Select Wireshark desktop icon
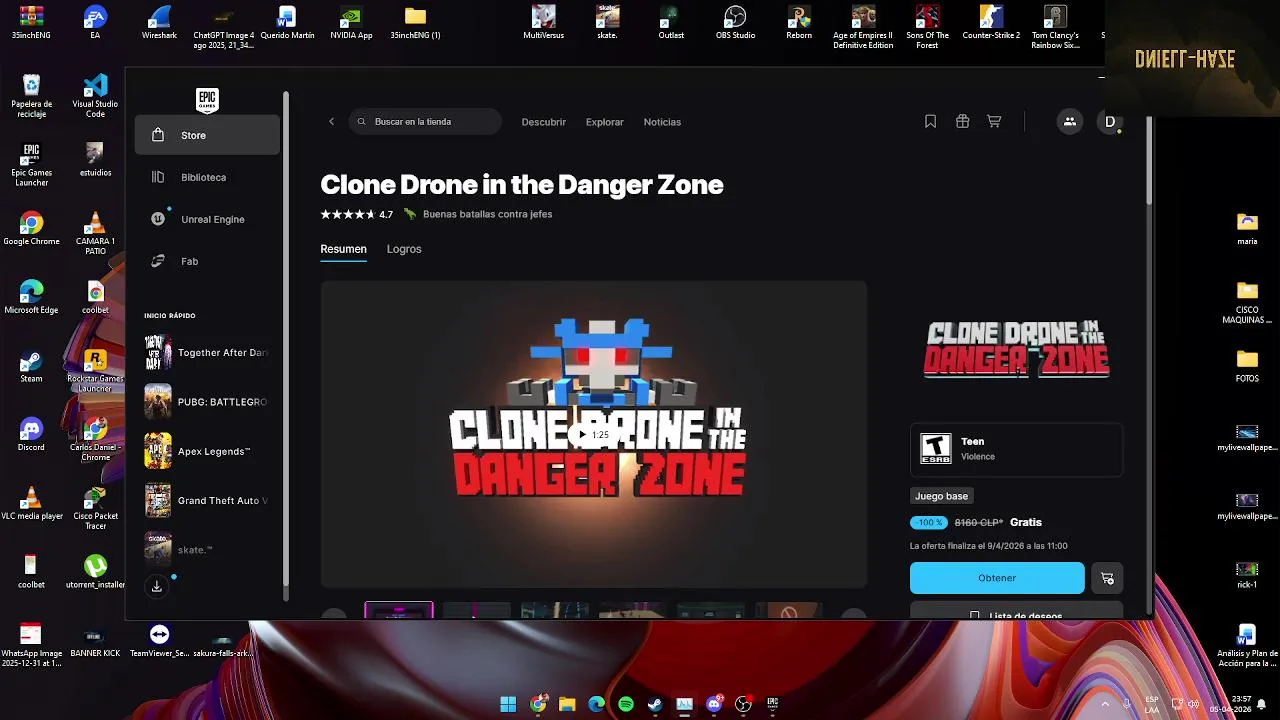The height and width of the screenshot is (720, 1280). coord(159,23)
